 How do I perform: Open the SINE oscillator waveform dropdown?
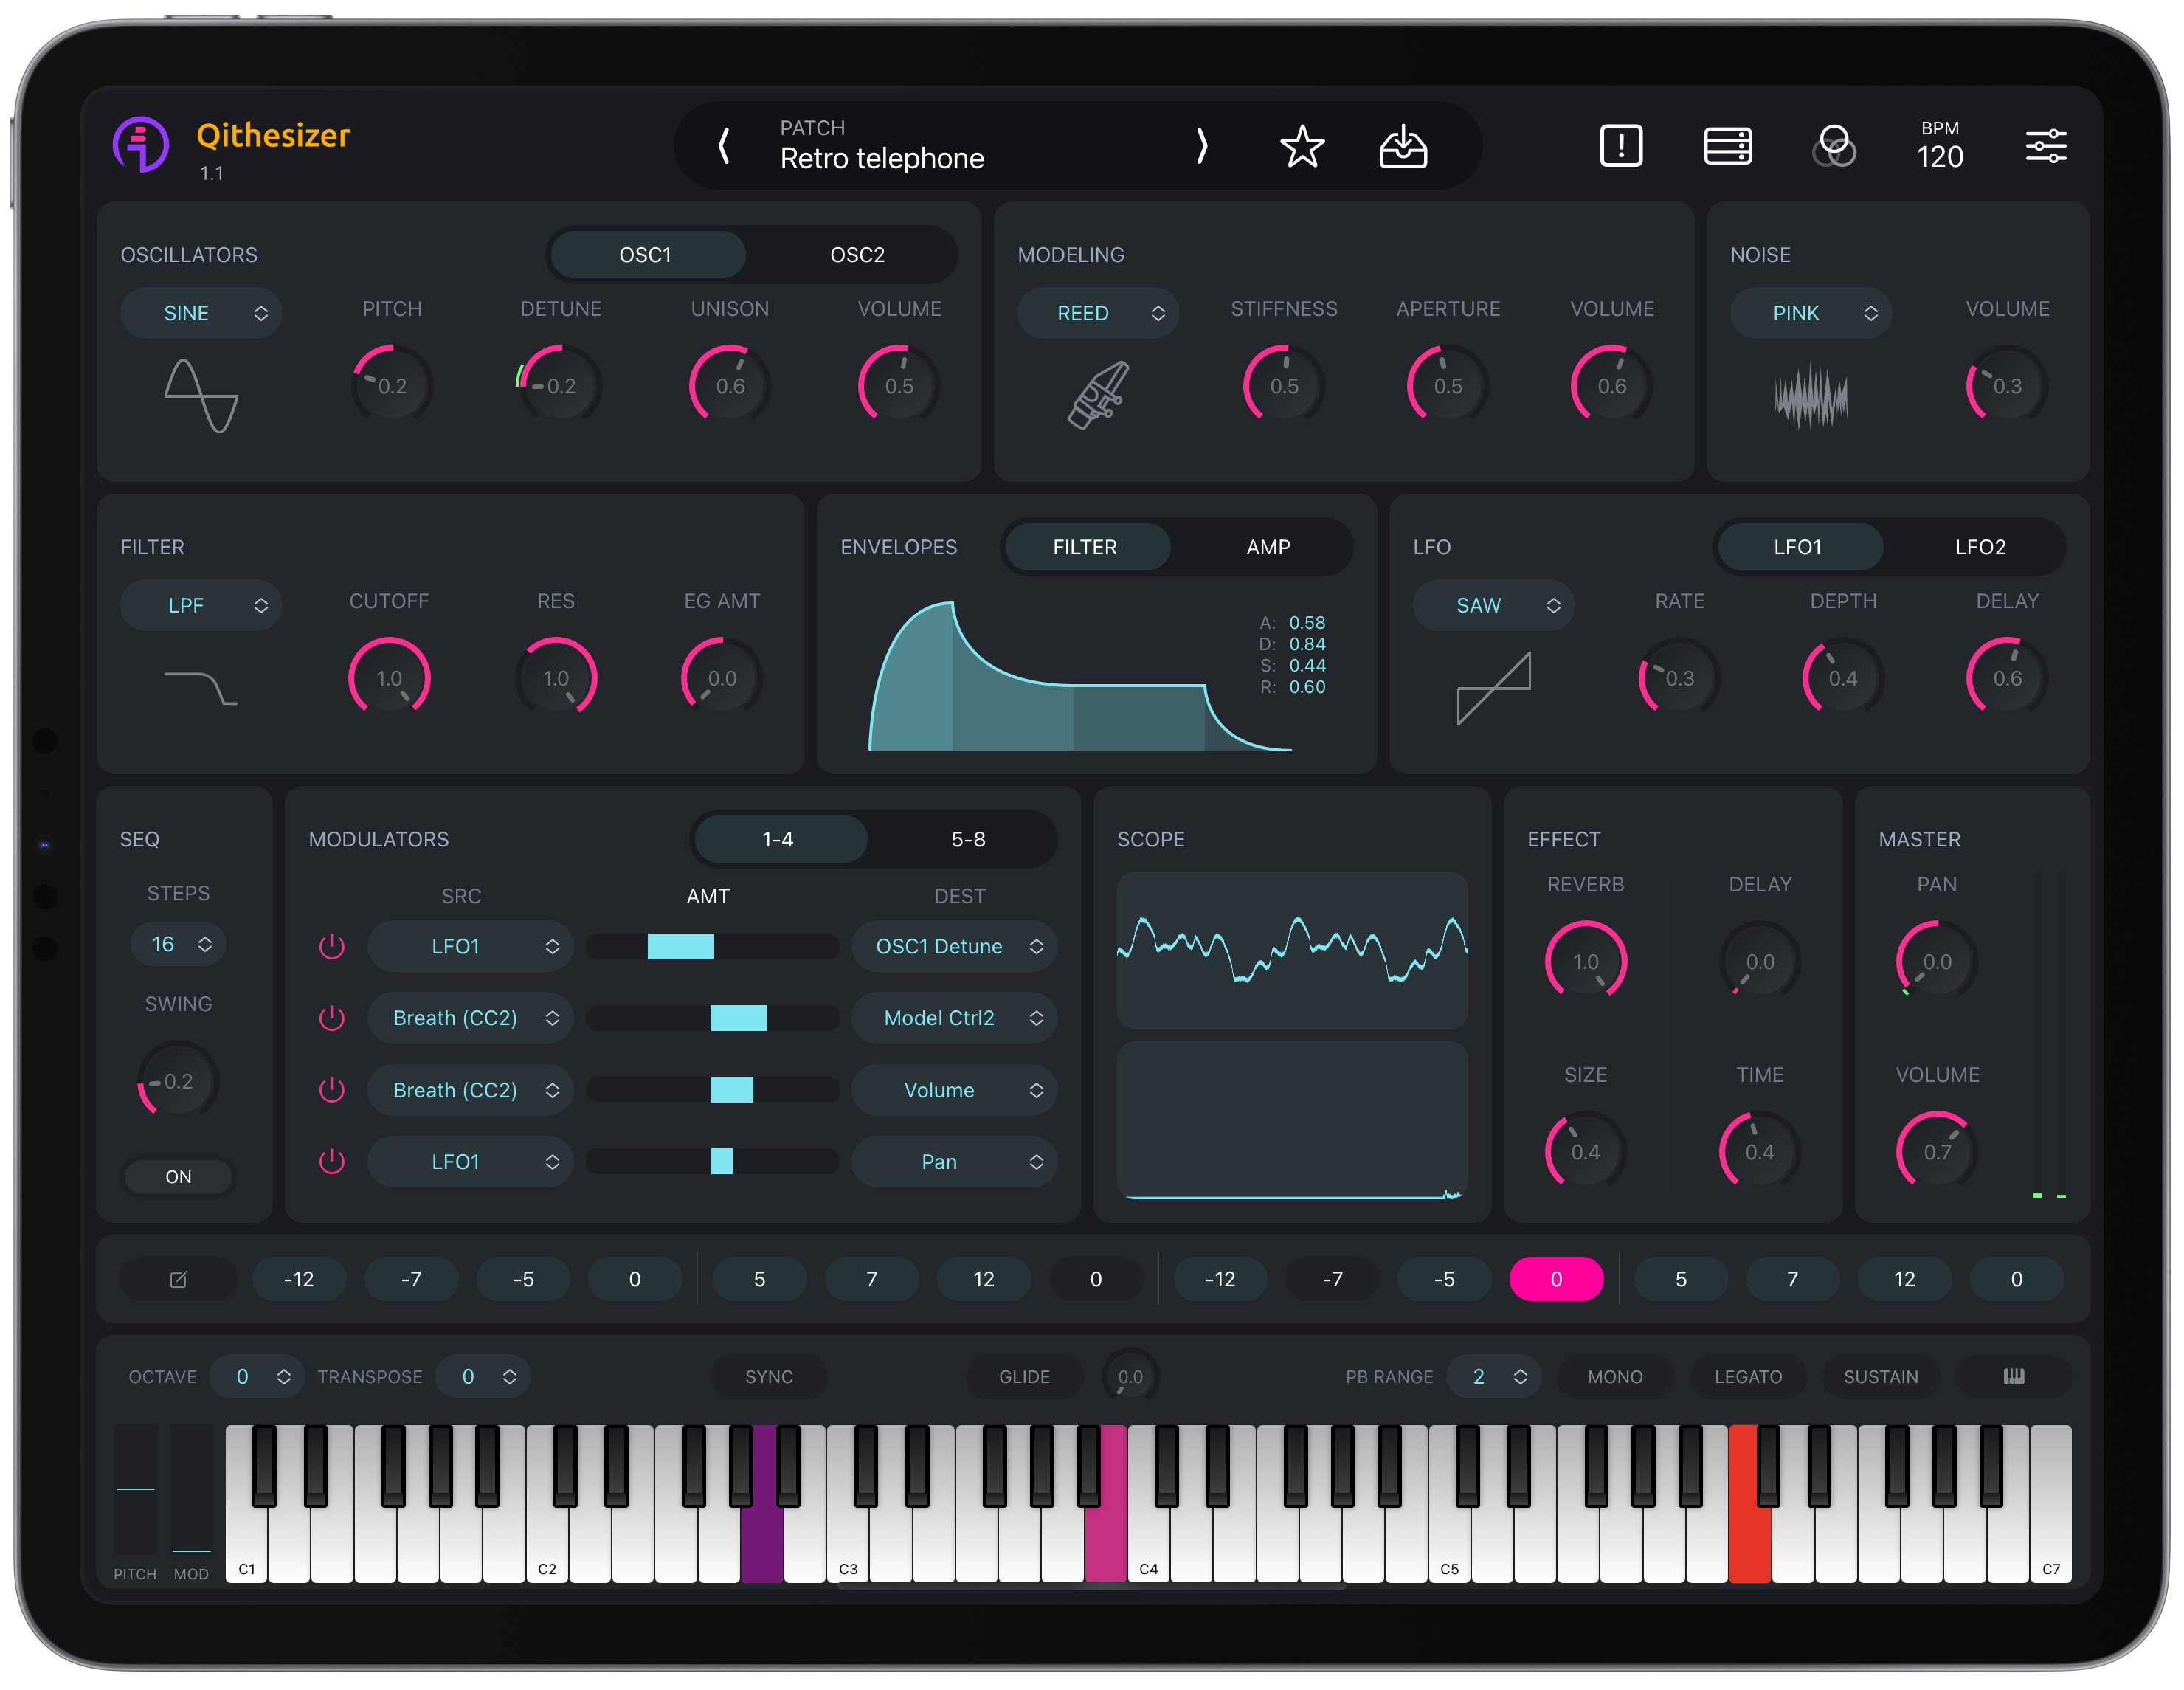pyautogui.click(x=201, y=313)
